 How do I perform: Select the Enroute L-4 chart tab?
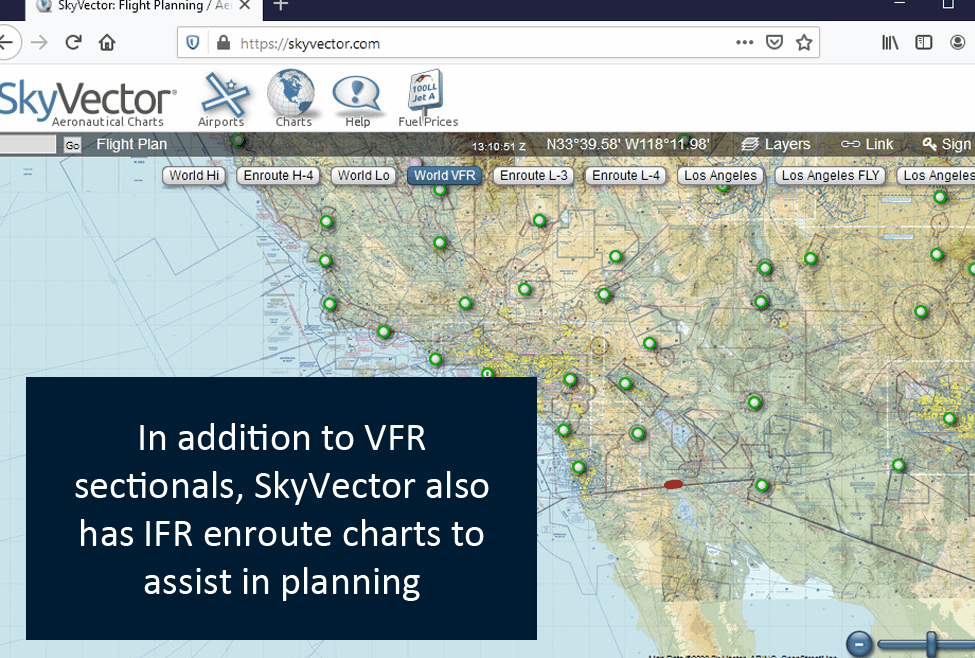coord(626,175)
